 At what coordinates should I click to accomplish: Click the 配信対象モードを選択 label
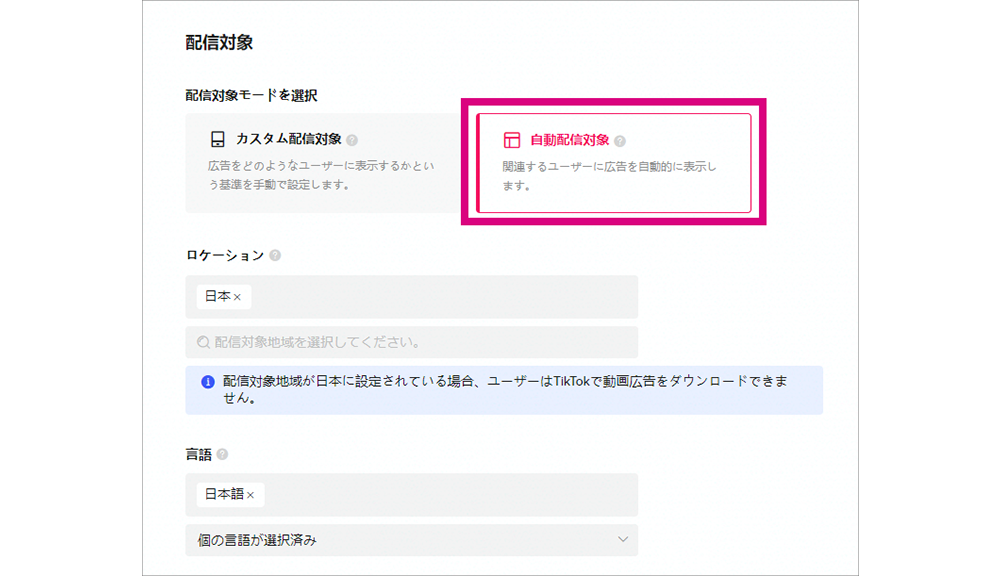(x=251, y=96)
